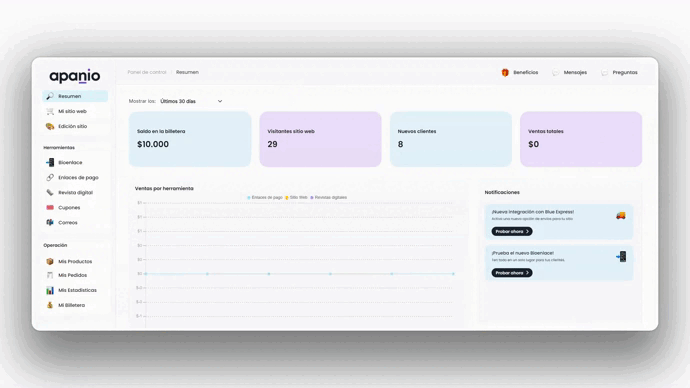This screenshot has width=690, height=388.
Task: Click the Edición sitio palette icon
Action: (x=50, y=126)
